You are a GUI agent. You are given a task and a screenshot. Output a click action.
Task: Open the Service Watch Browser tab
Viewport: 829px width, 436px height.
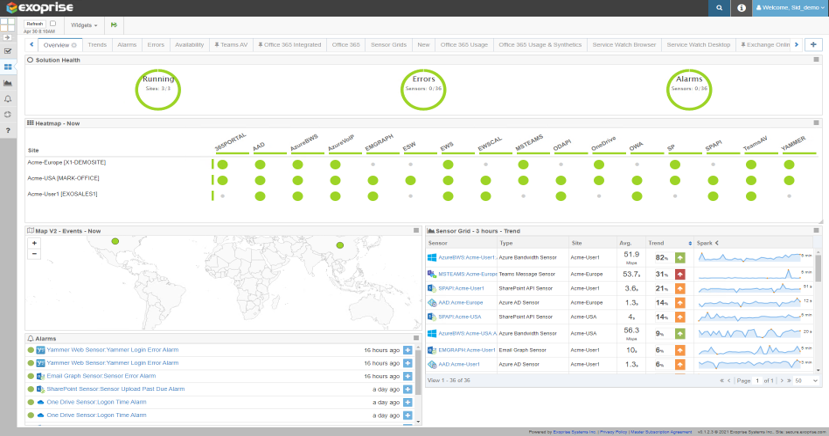624,45
